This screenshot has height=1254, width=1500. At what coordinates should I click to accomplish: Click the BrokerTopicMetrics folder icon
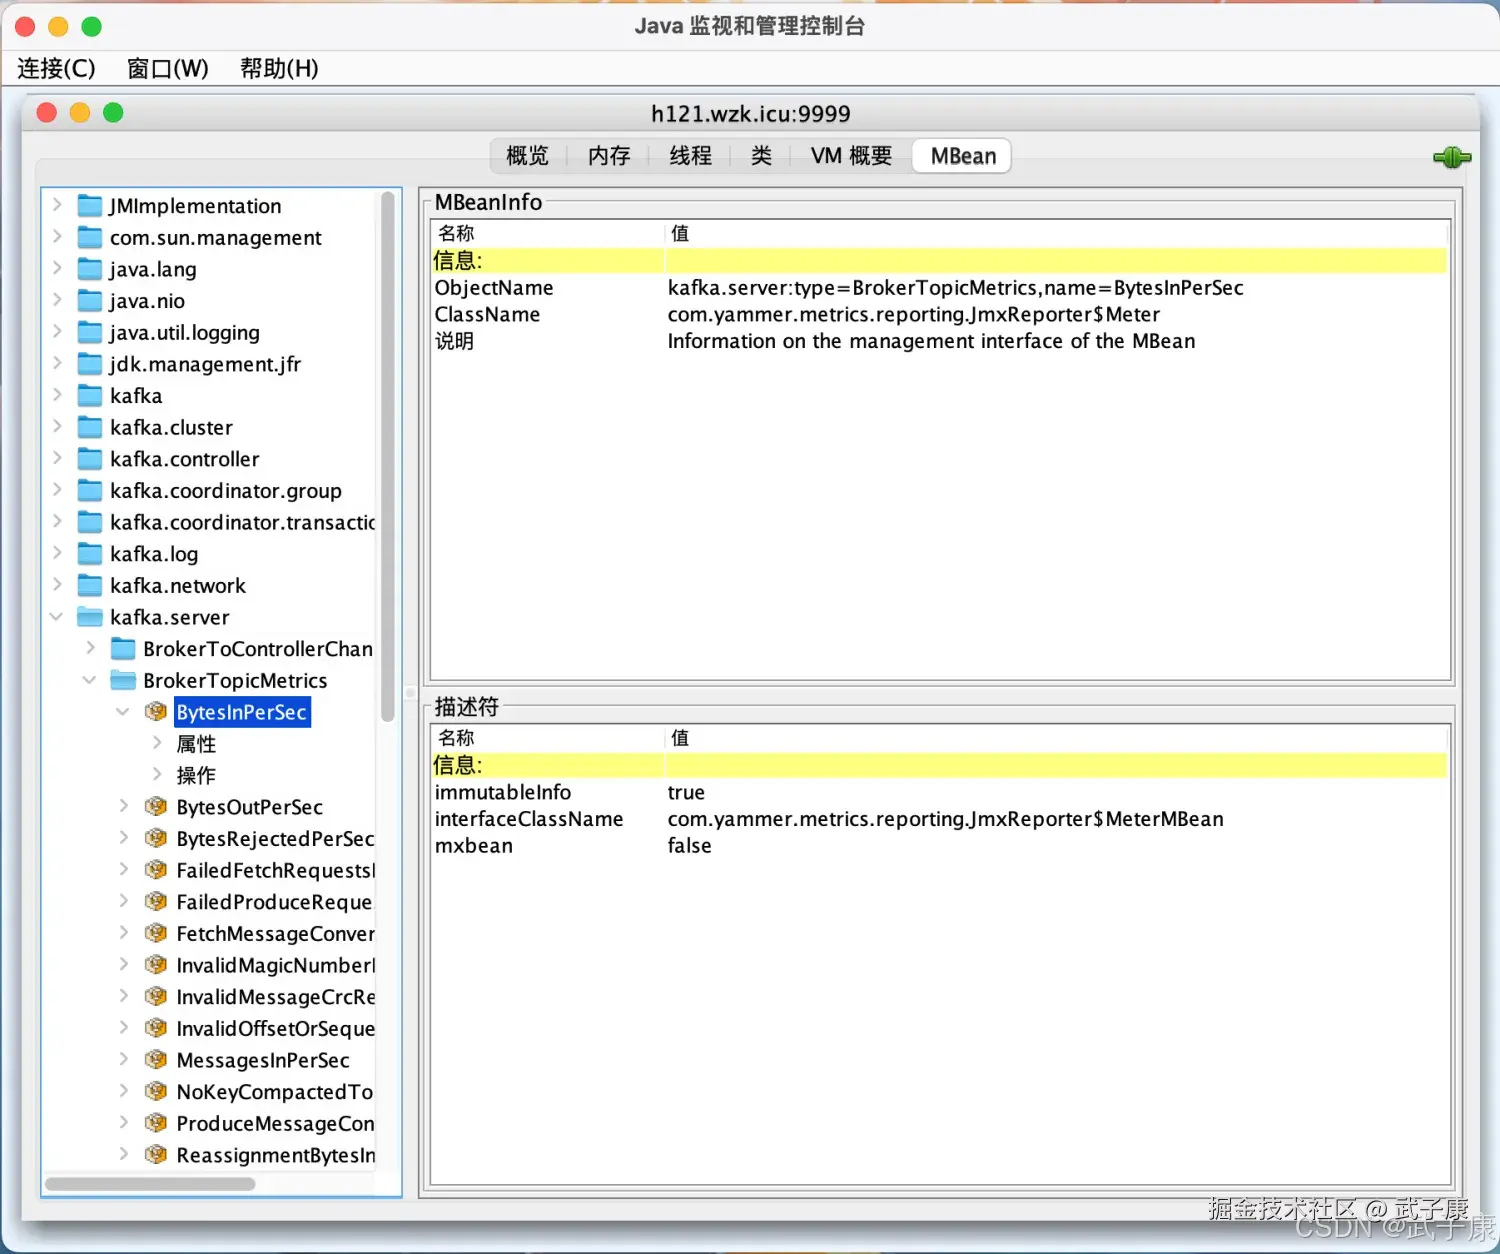coord(123,681)
